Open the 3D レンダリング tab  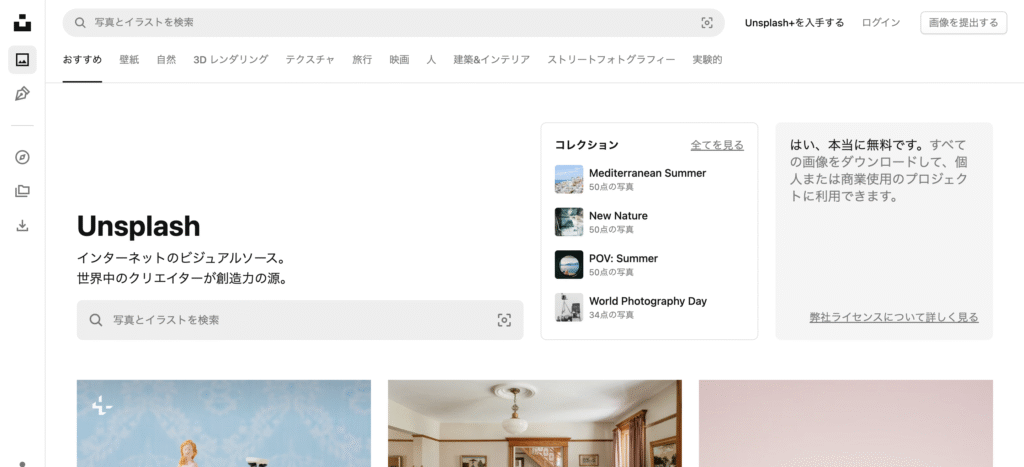click(231, 59)
